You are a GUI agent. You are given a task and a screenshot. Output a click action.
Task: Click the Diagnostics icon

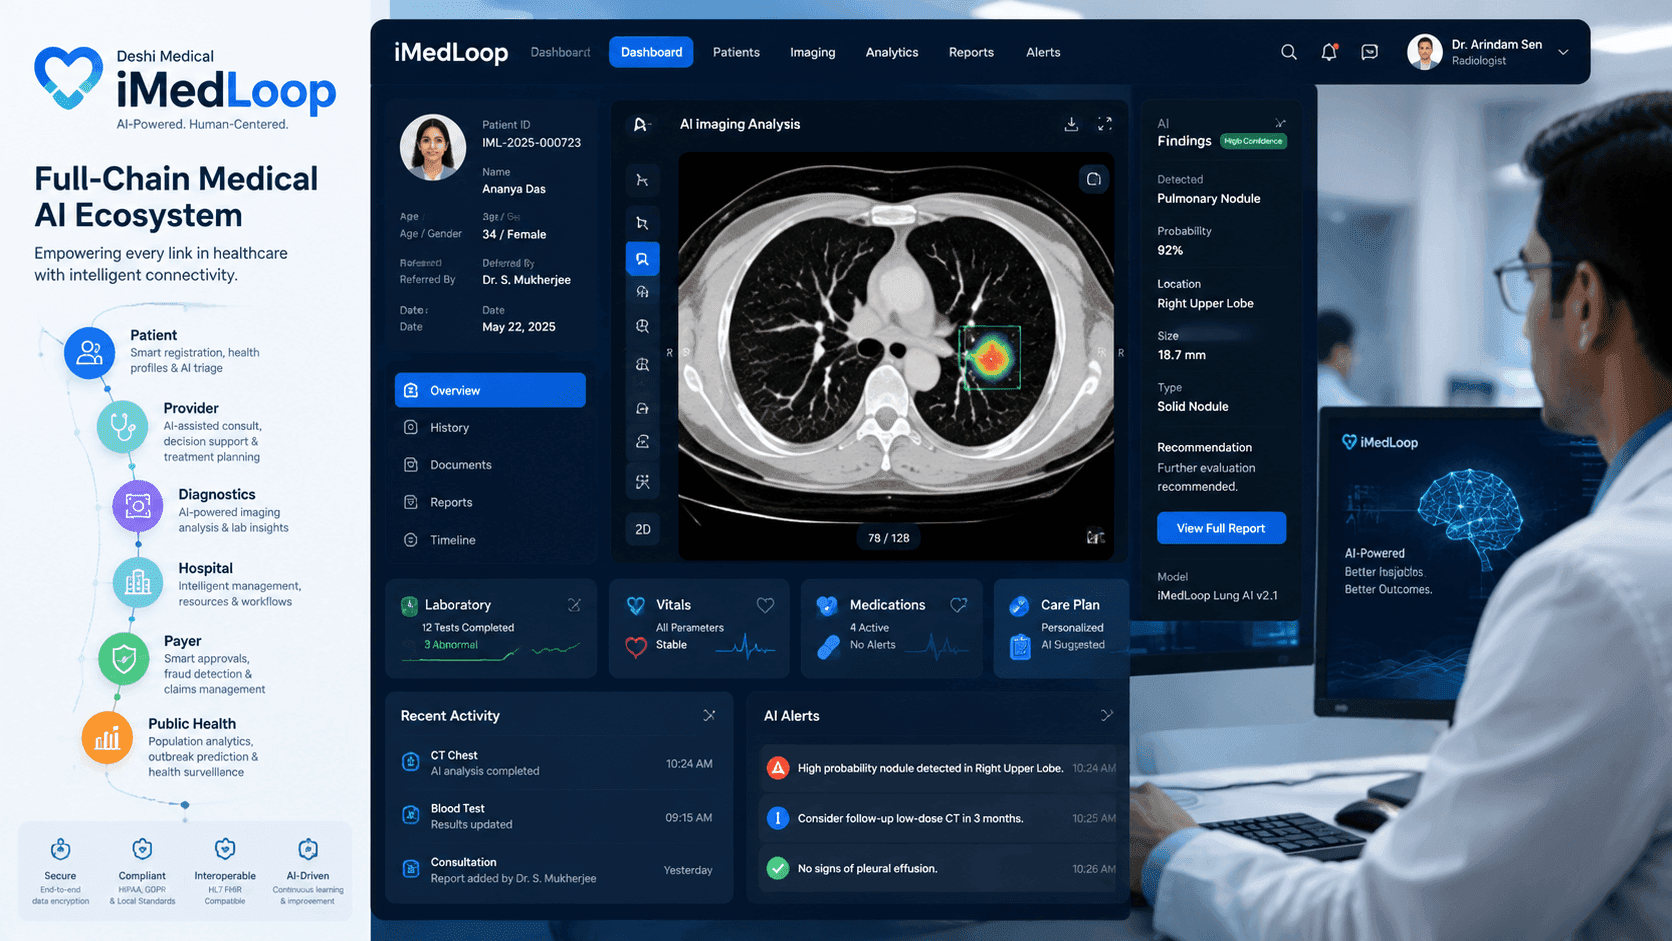click(138, 506)
